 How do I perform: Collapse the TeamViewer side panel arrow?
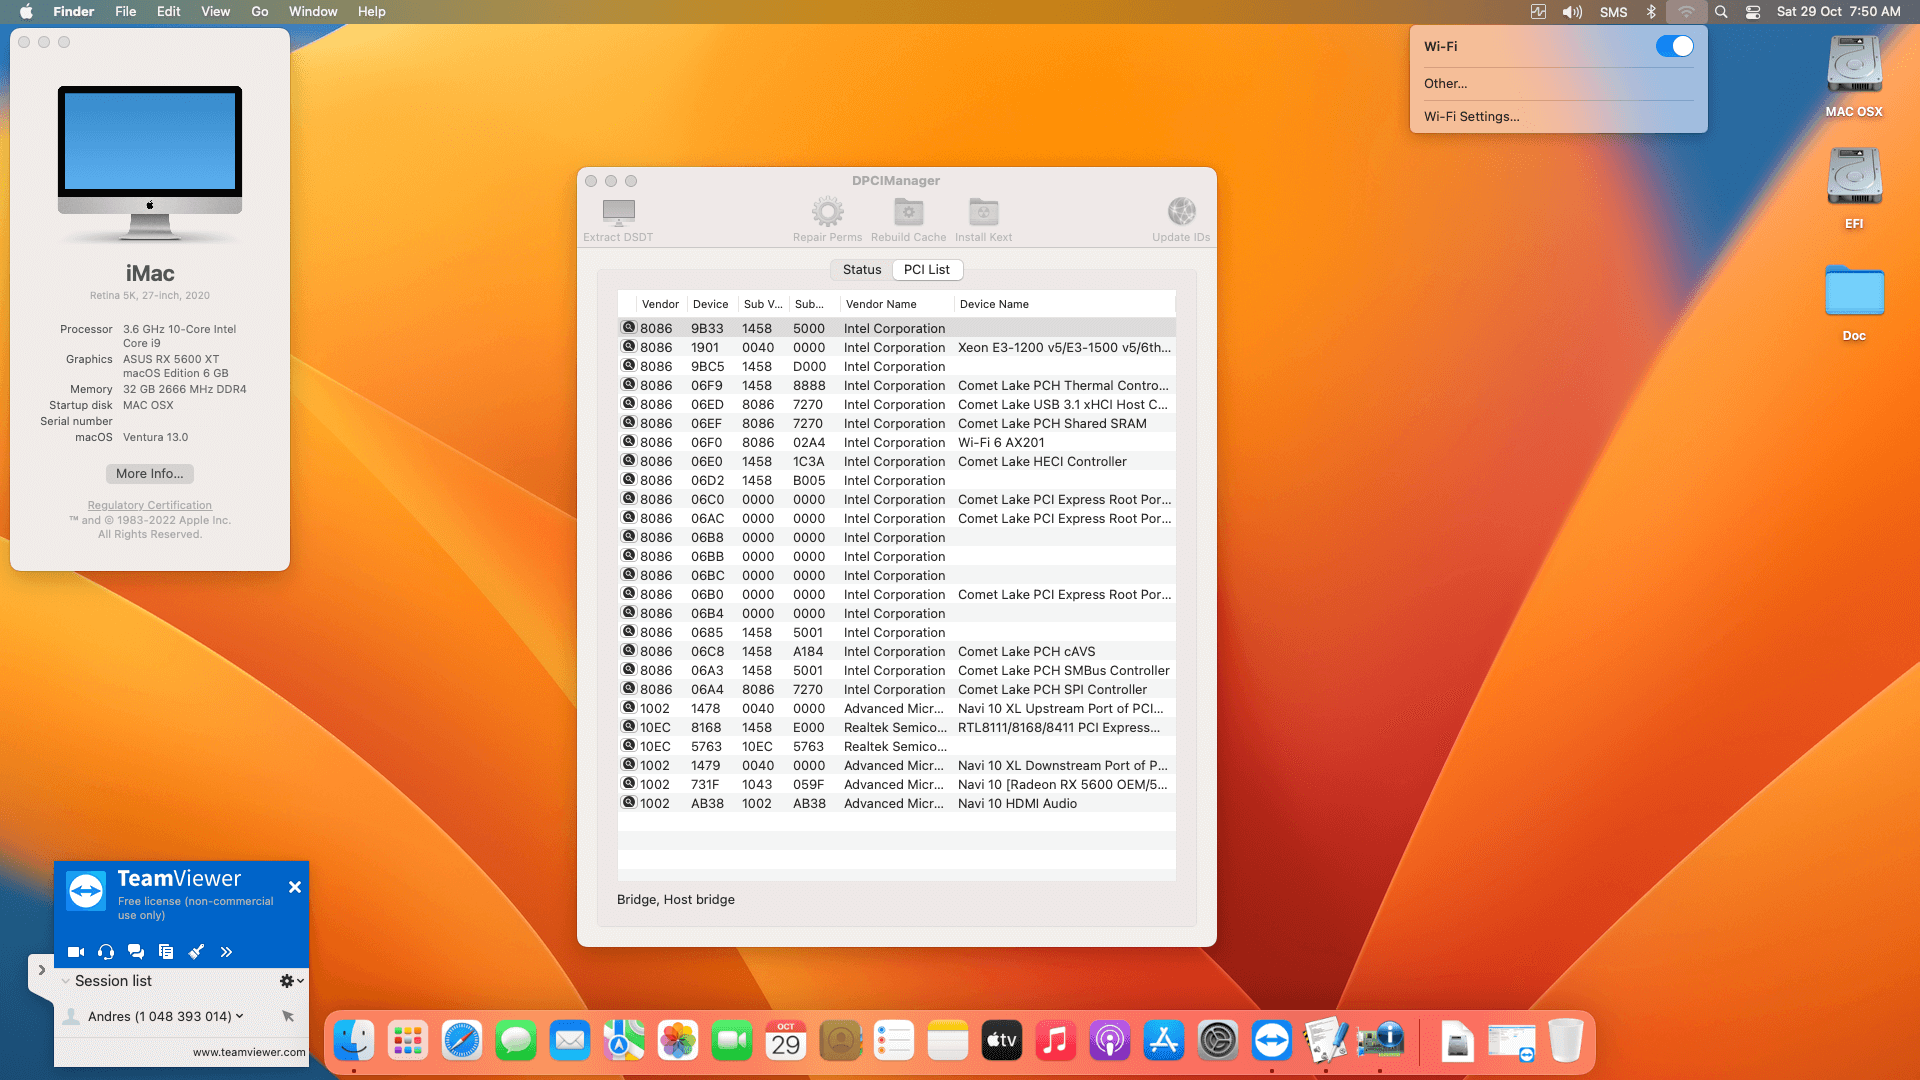coord(41,970)
